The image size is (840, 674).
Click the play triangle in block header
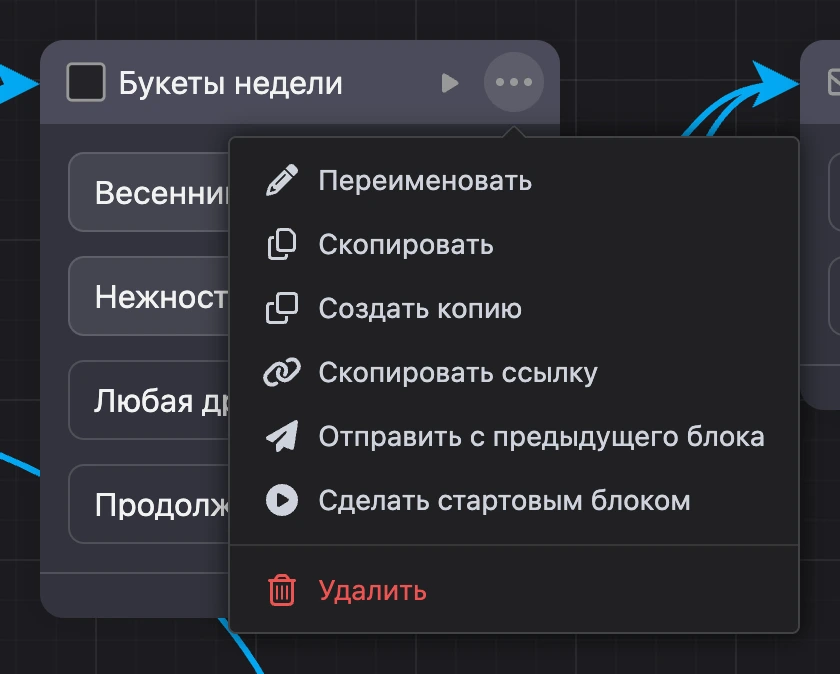(x=449, y=83)
